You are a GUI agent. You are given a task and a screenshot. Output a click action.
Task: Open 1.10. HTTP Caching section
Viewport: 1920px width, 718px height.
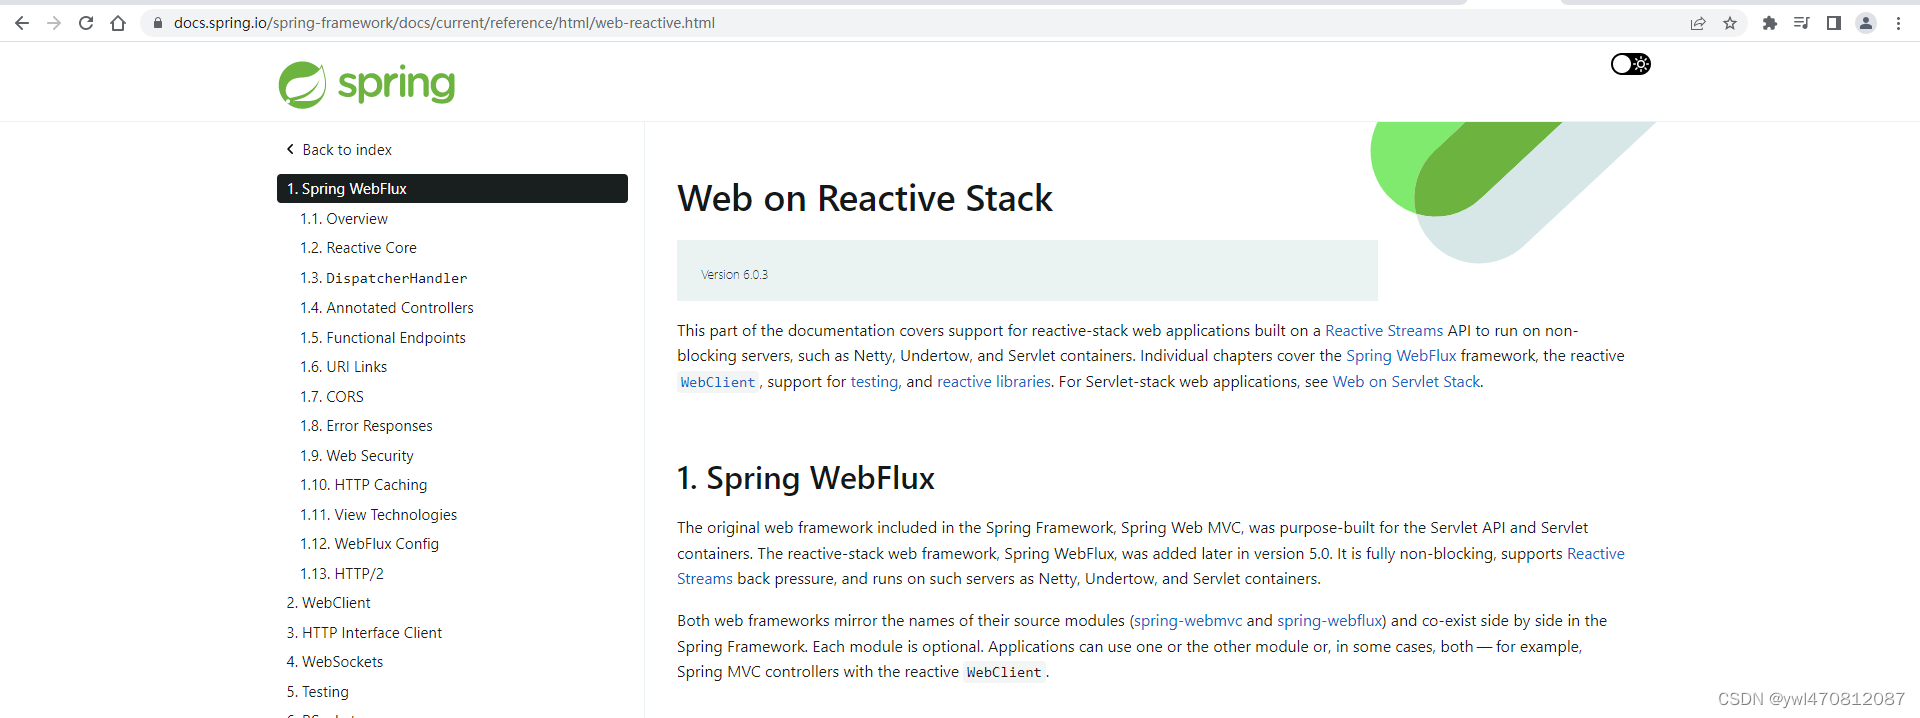point(363,485)
